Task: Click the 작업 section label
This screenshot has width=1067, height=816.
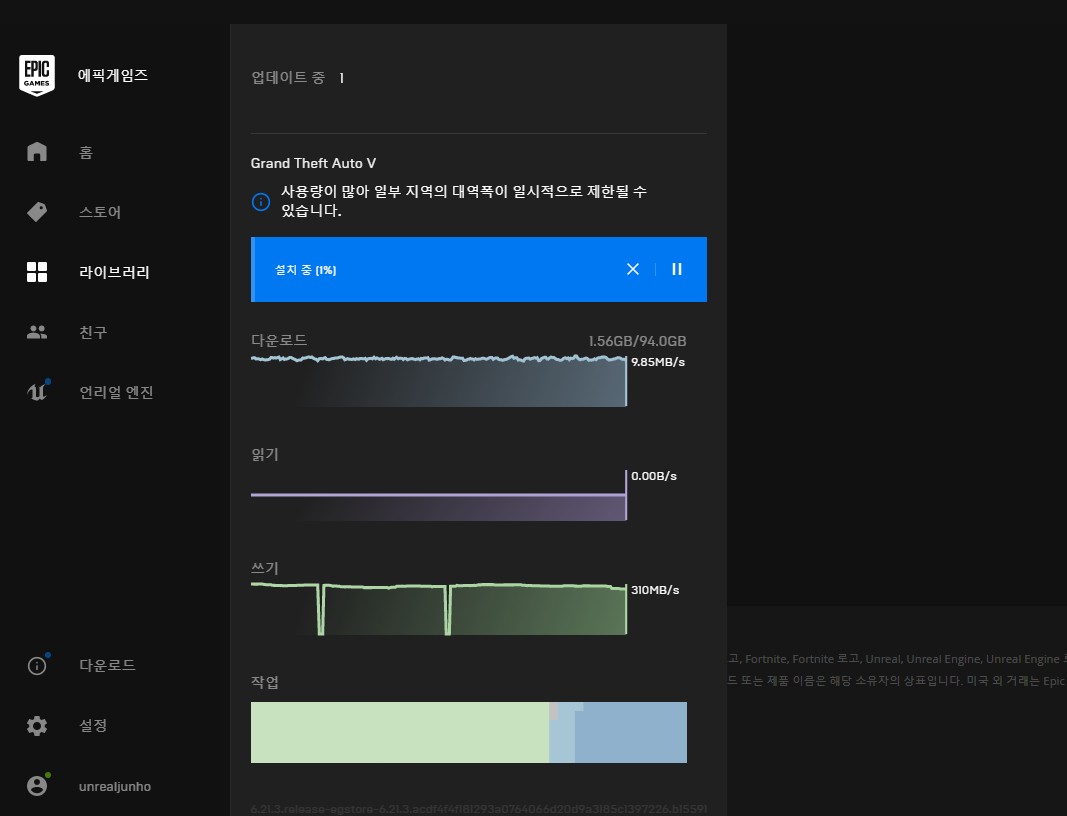Action: 265,682
